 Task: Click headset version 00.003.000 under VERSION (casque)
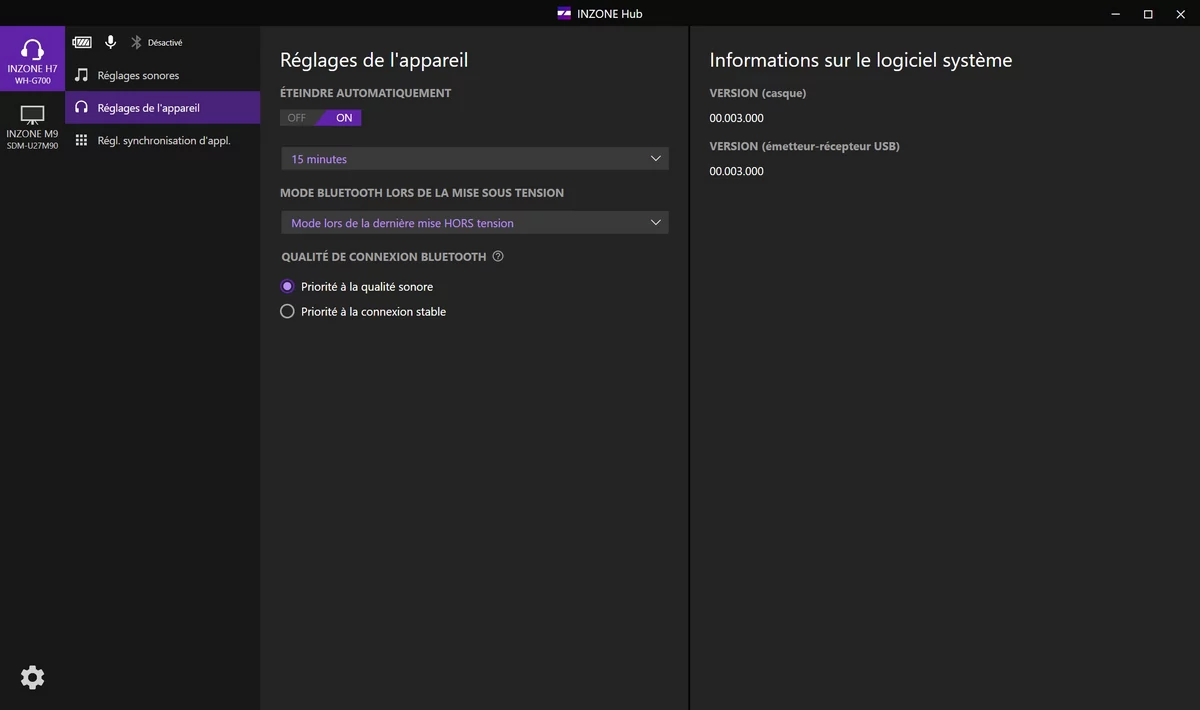click(x=736, y=118)
